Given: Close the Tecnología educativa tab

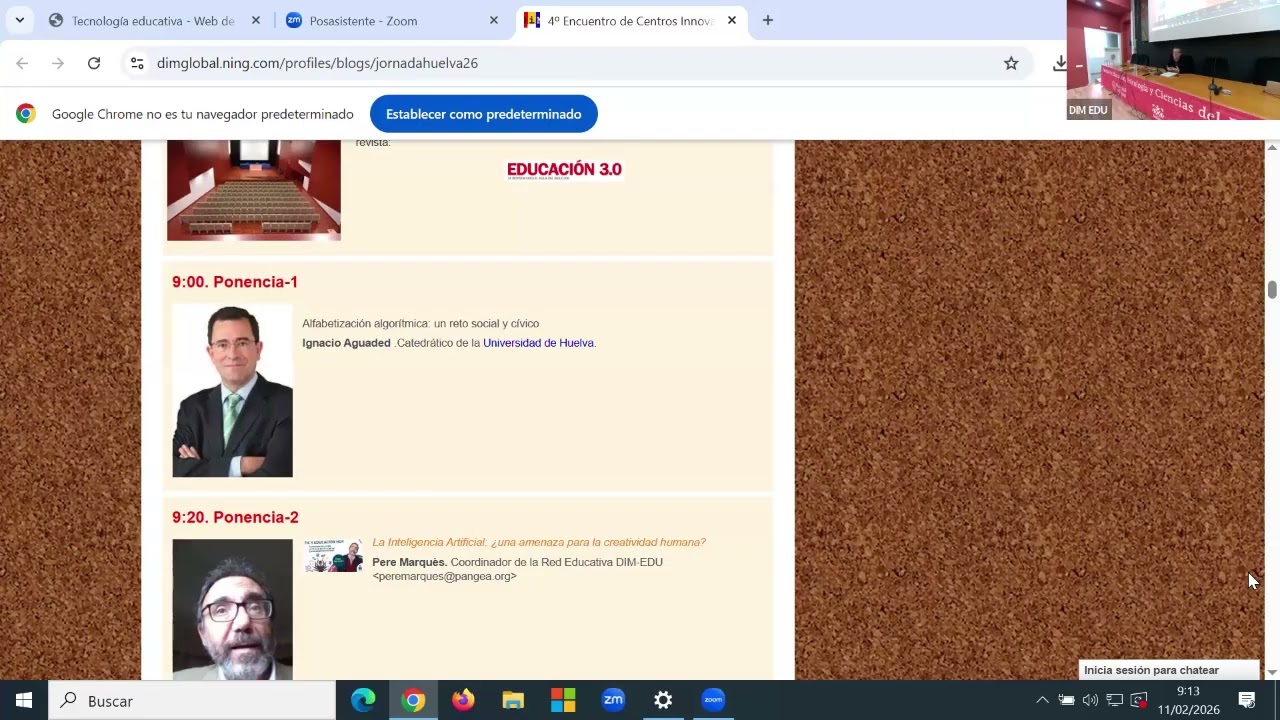Looking at the screenshot, I should [x=256, y=20].
